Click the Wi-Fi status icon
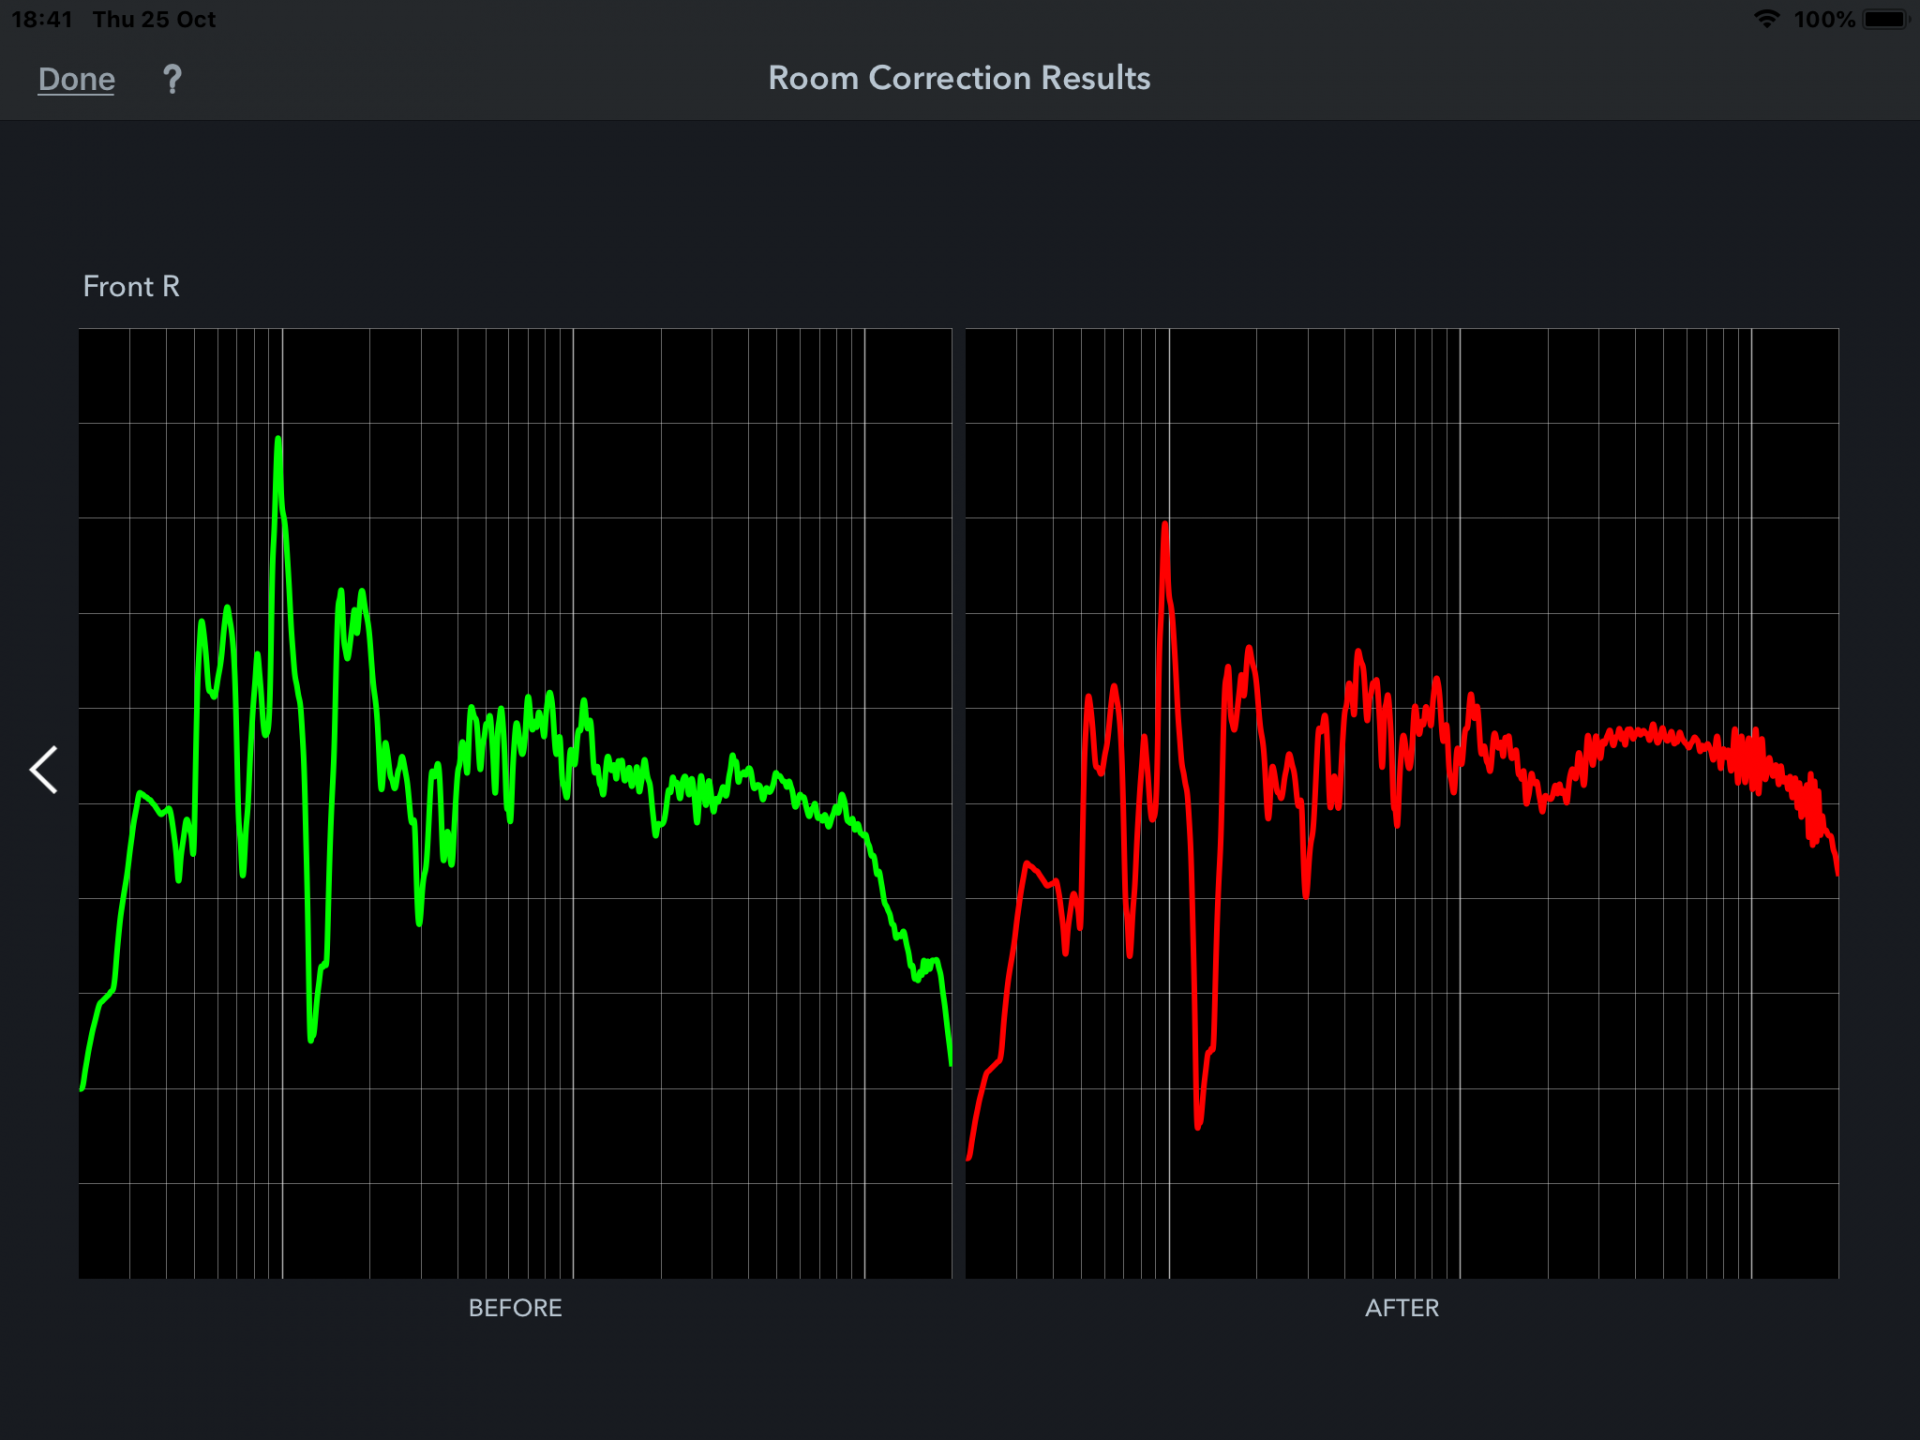Image resolution: width=1920 pixels, height=1440 pixels. (x=1767, y=19)
